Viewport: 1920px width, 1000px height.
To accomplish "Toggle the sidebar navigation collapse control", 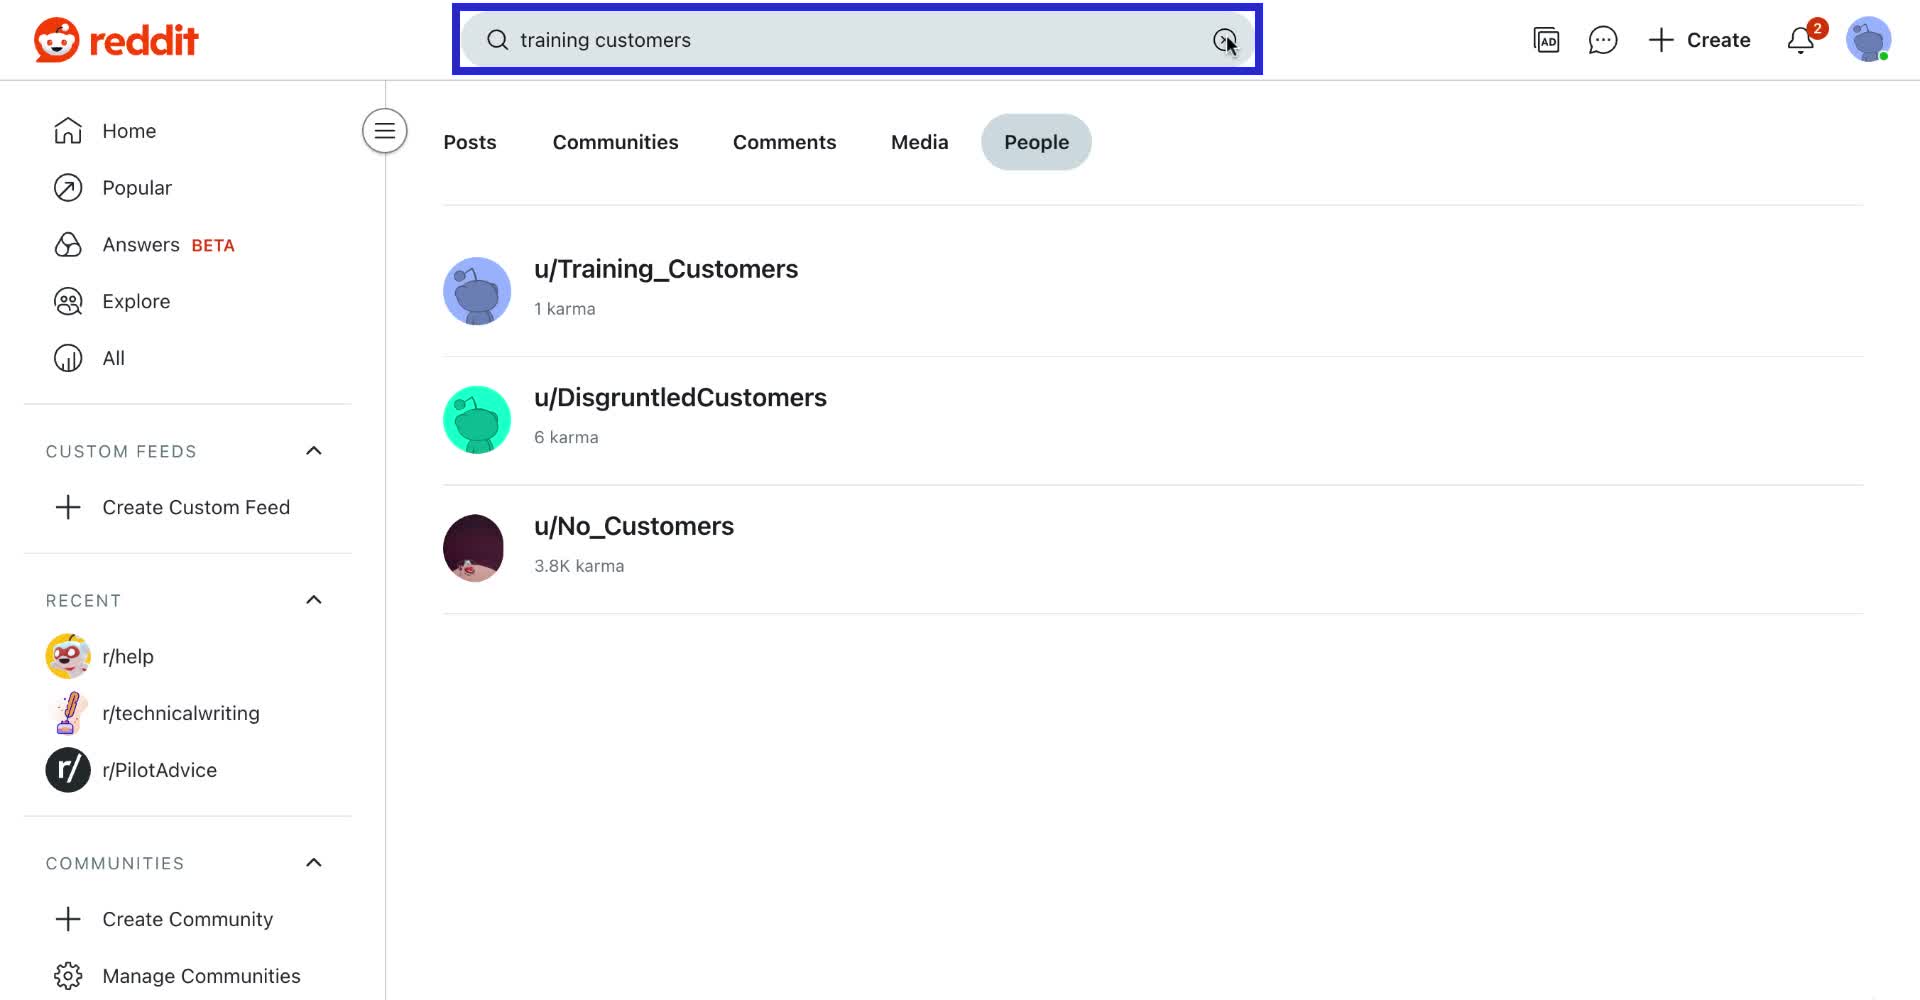I will click(x=384, y=131).
